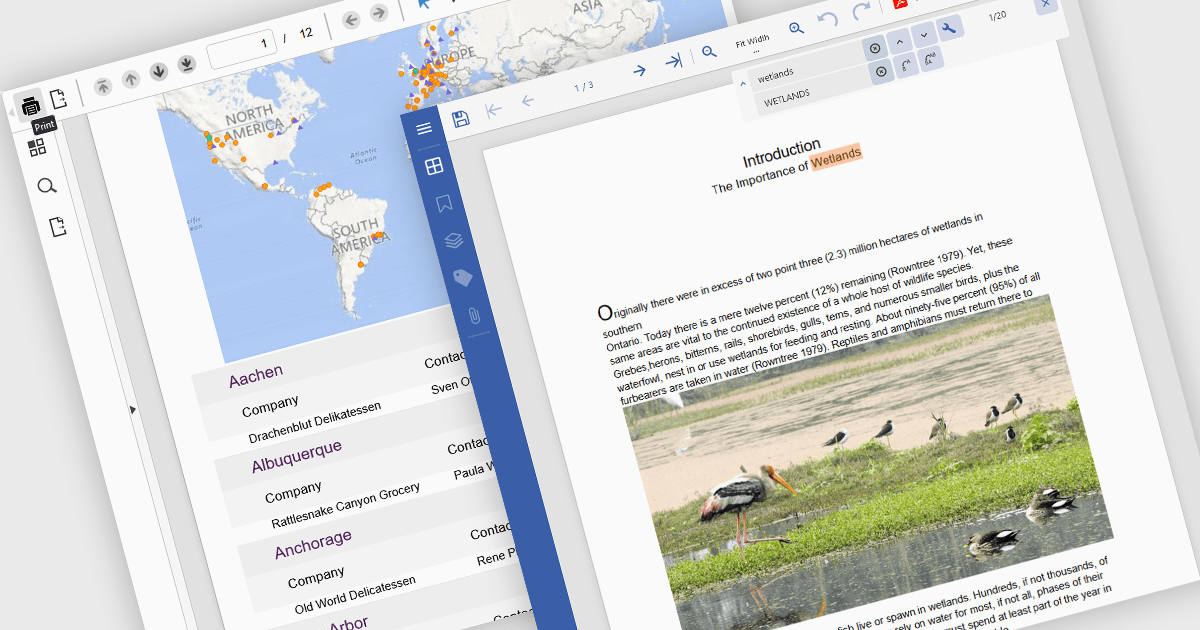Show the layers panel in blue sidebar
The width and height of the screenshot is (1200, 630).
[453, 241]
